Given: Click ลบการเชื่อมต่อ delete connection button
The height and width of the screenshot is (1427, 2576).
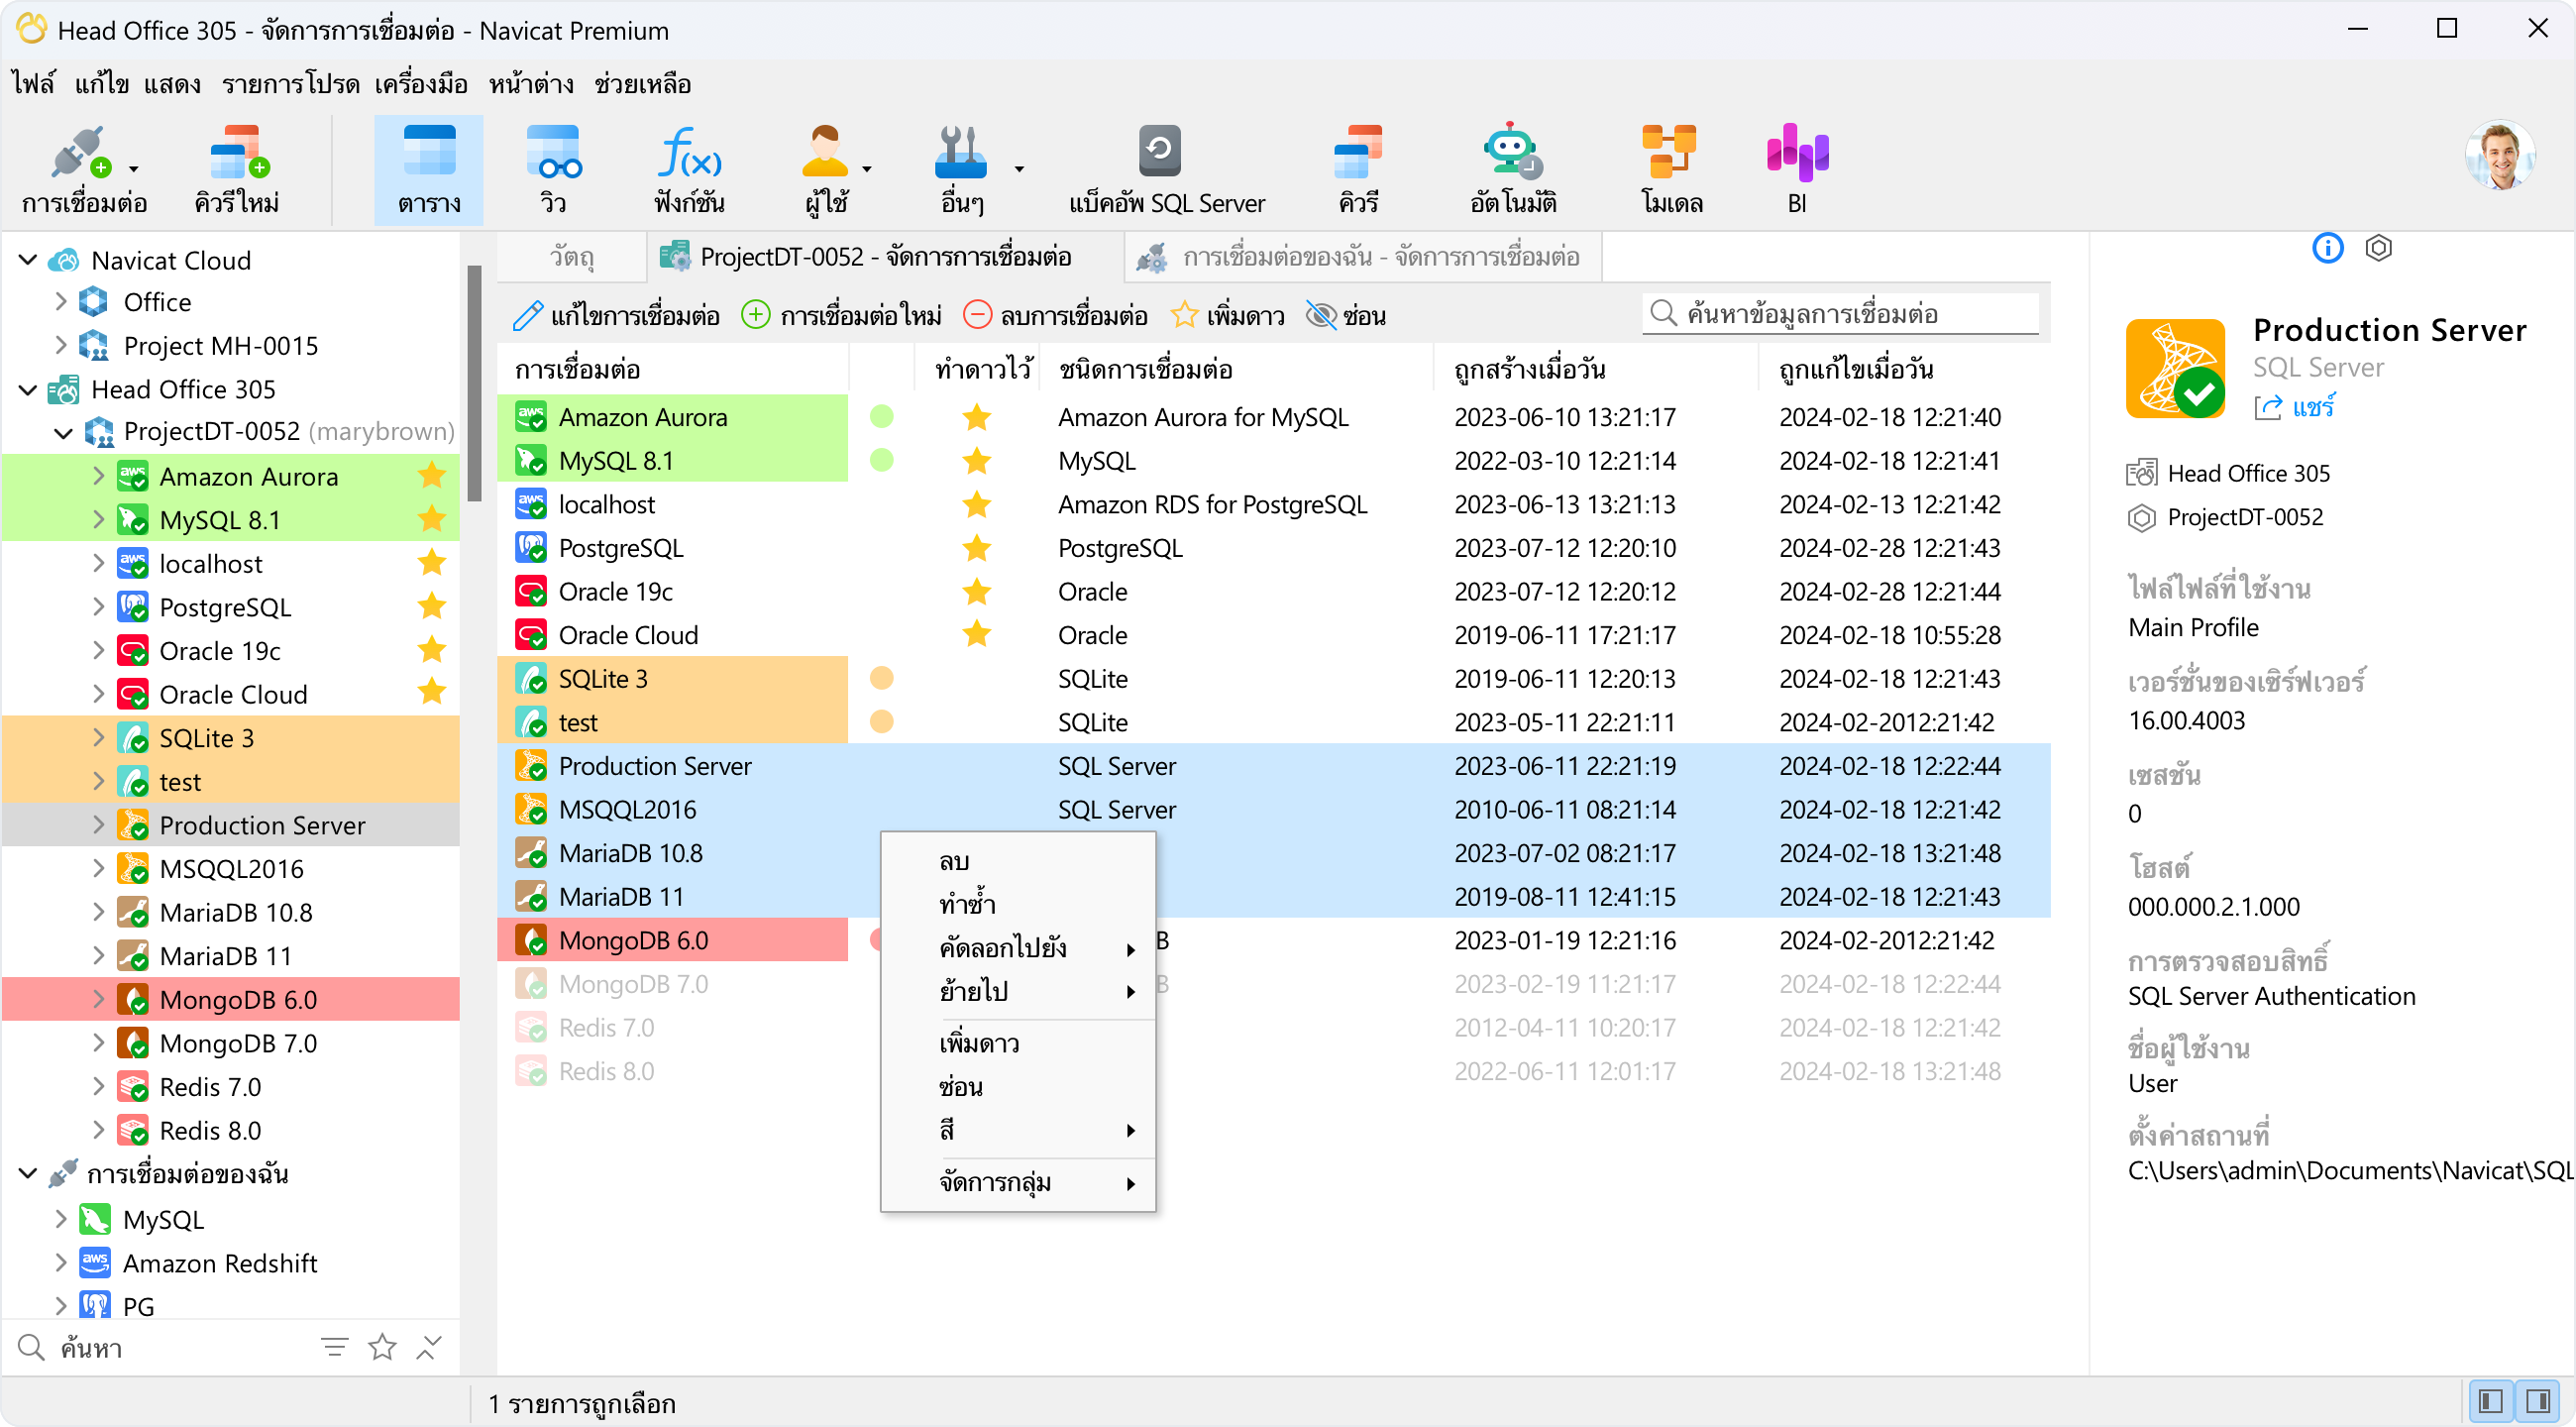Looking at the screenshot, I should pos(1055,316).
